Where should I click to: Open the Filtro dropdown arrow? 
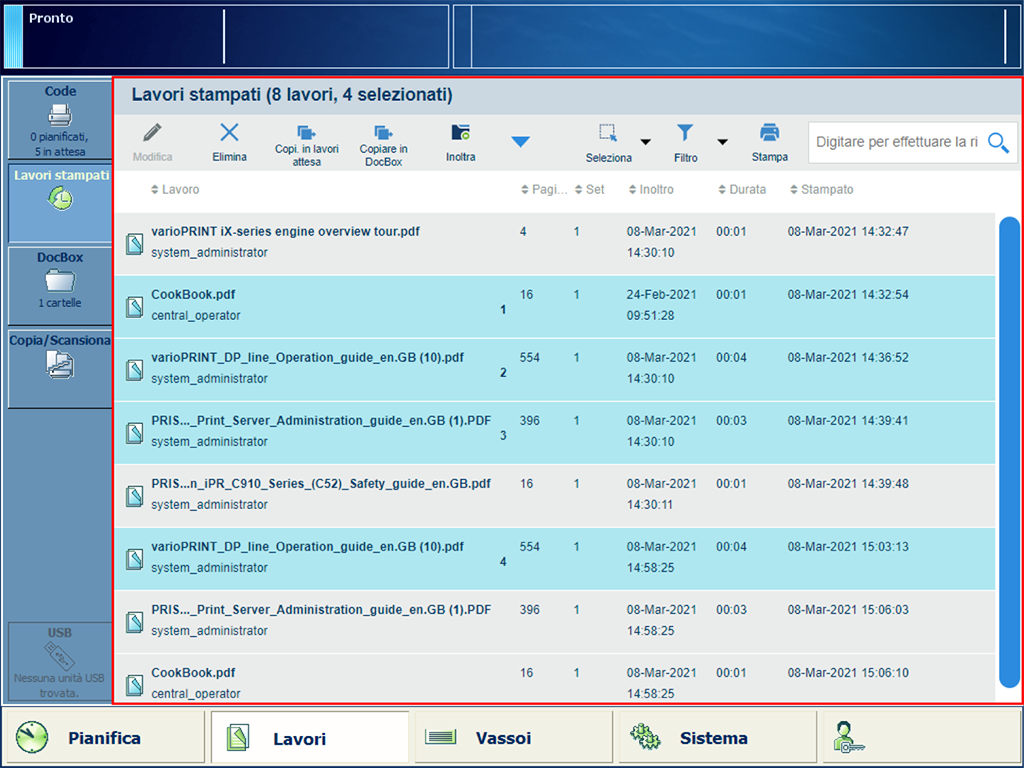[x=722, y=142]
